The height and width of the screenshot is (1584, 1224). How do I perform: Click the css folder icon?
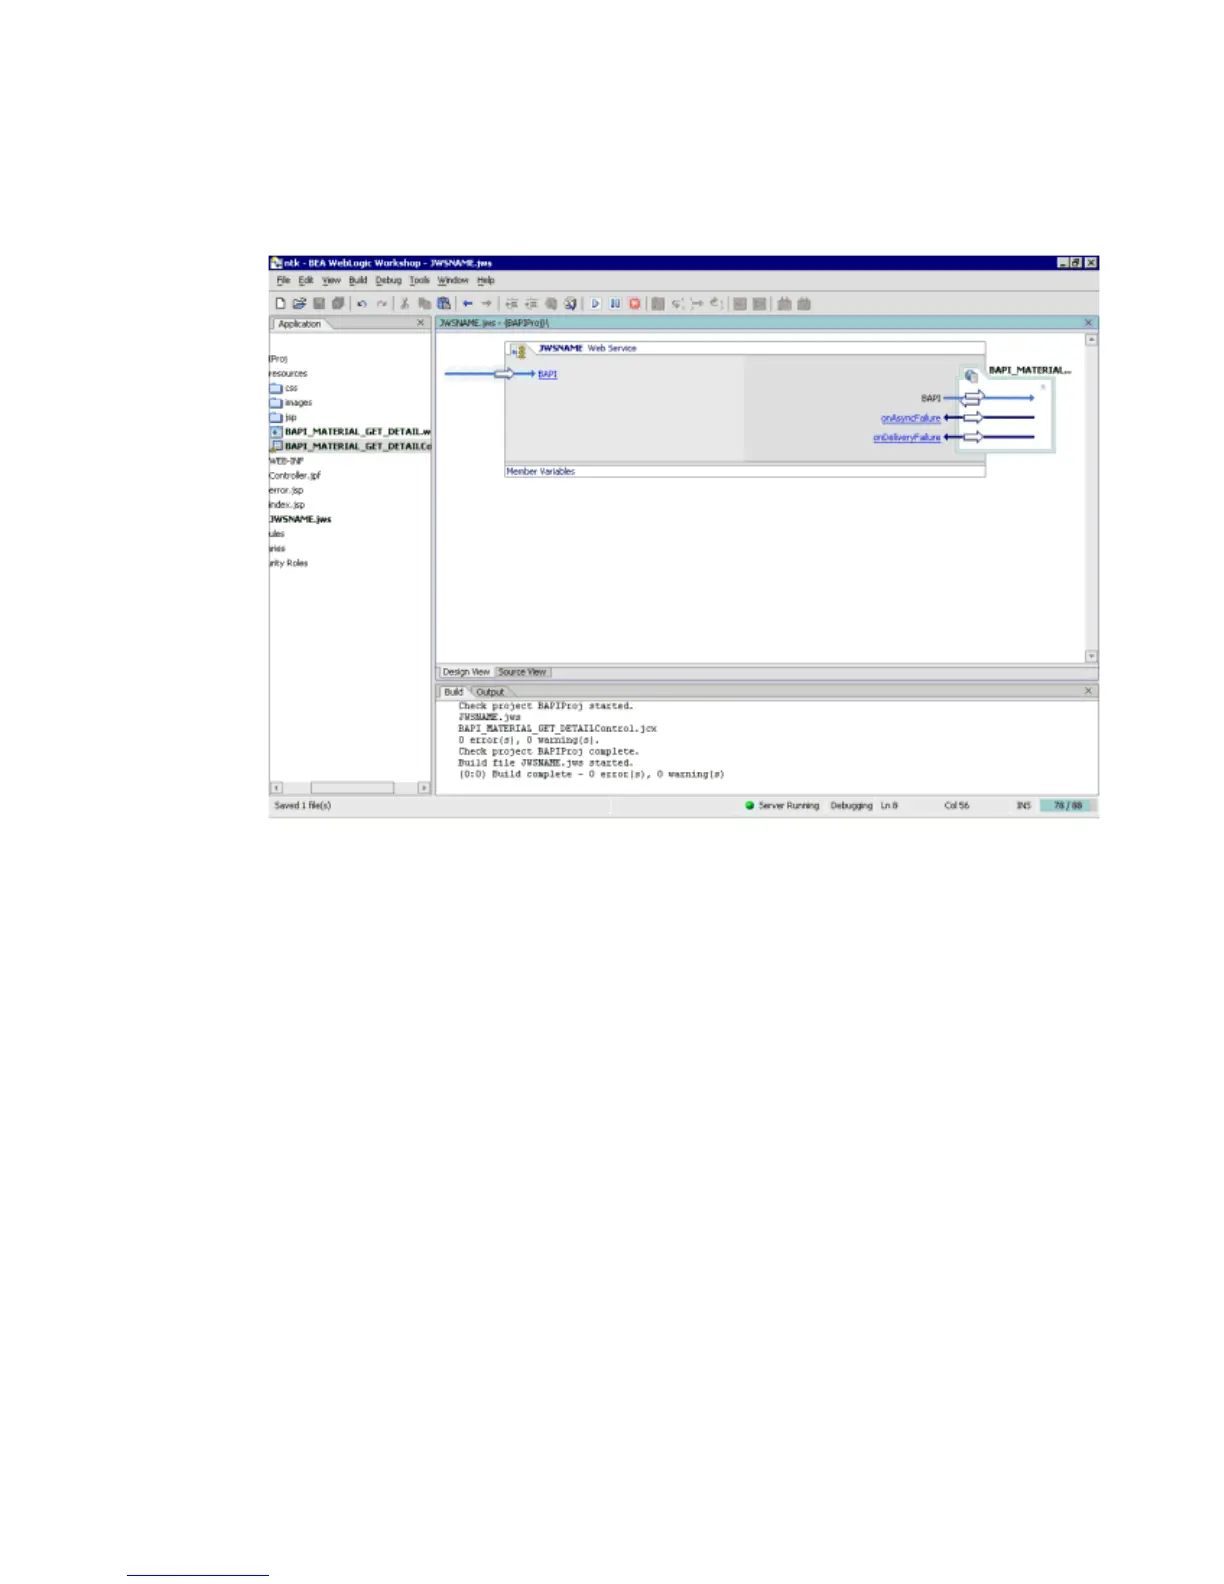pos(275,388)
